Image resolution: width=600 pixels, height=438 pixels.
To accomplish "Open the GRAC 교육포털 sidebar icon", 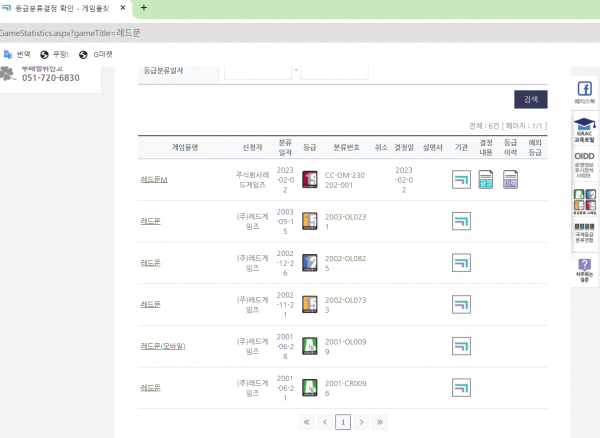I will click(x=584, y=131).
